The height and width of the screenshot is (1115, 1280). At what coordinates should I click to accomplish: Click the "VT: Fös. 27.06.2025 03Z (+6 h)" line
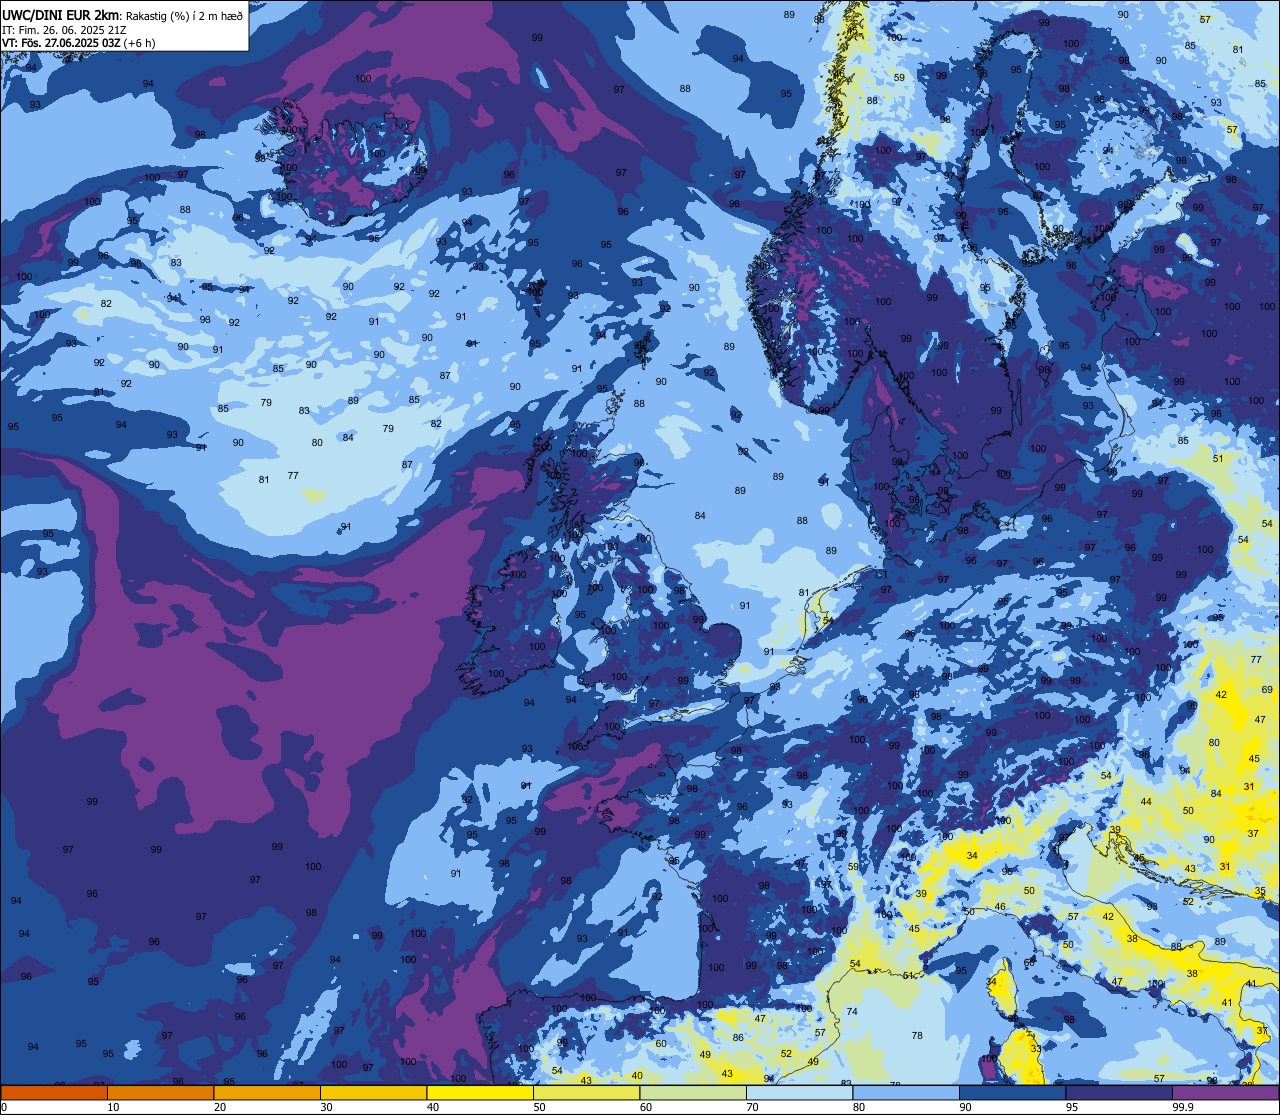click(x=79, y=43)
